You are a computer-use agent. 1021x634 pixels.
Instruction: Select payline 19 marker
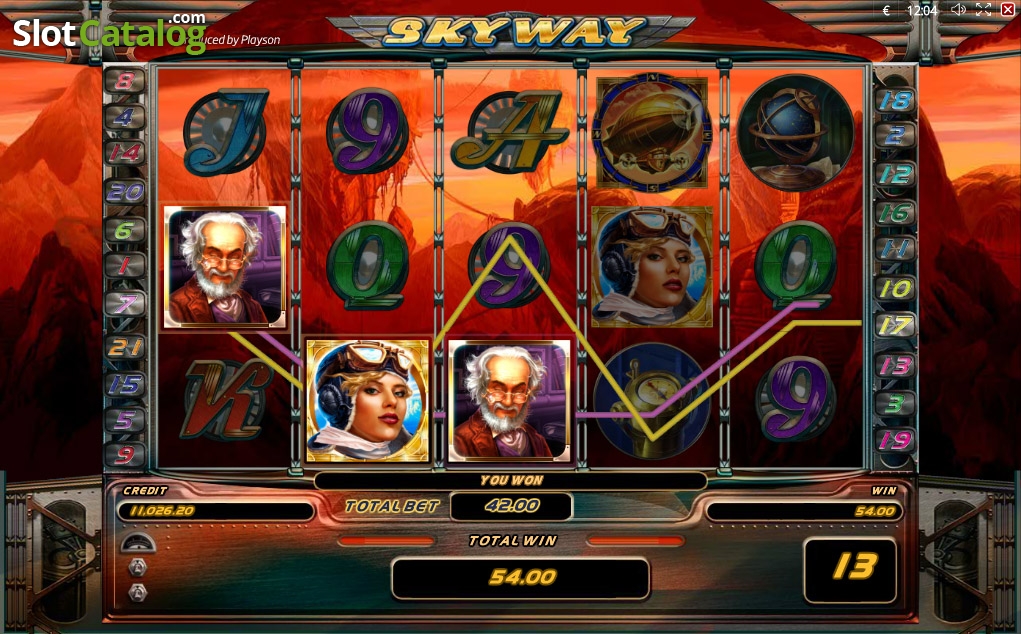coord(895,441)
